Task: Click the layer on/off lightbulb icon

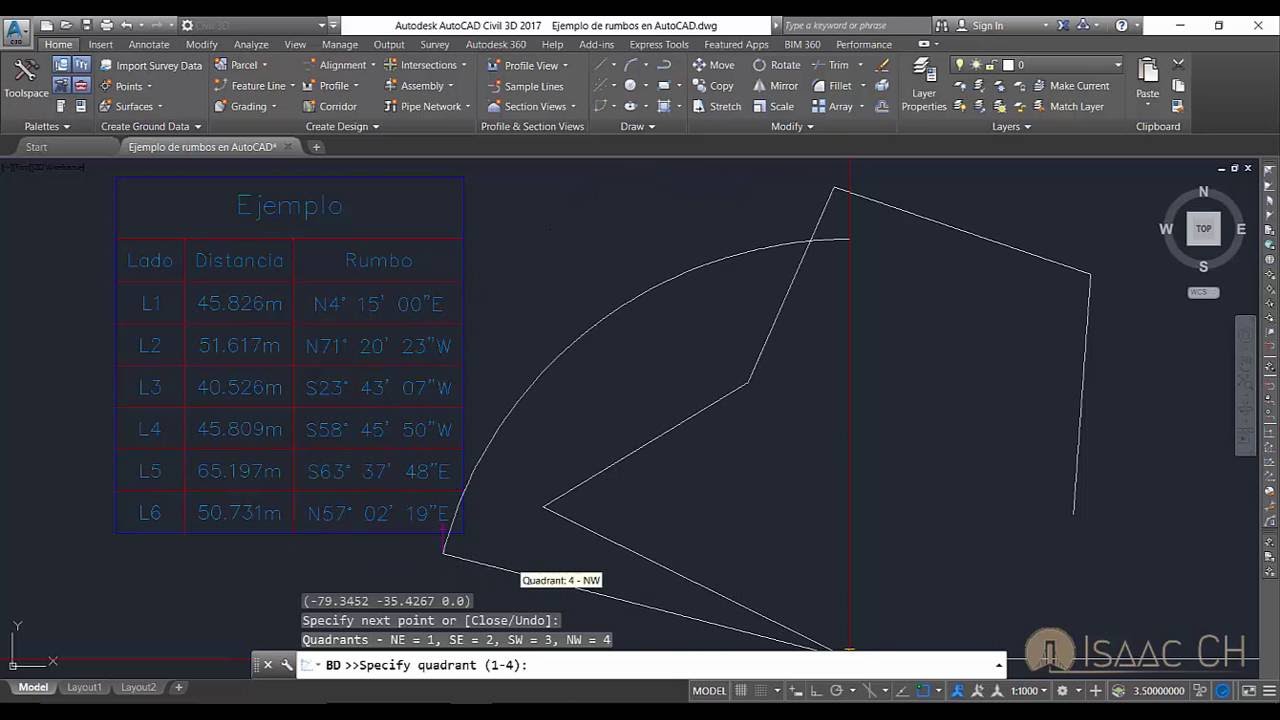Action: point(960,65)
